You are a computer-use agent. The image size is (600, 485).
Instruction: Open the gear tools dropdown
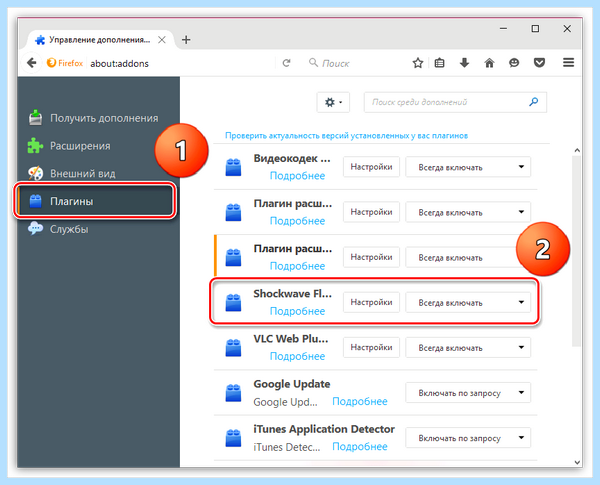[x=333, y=102]
